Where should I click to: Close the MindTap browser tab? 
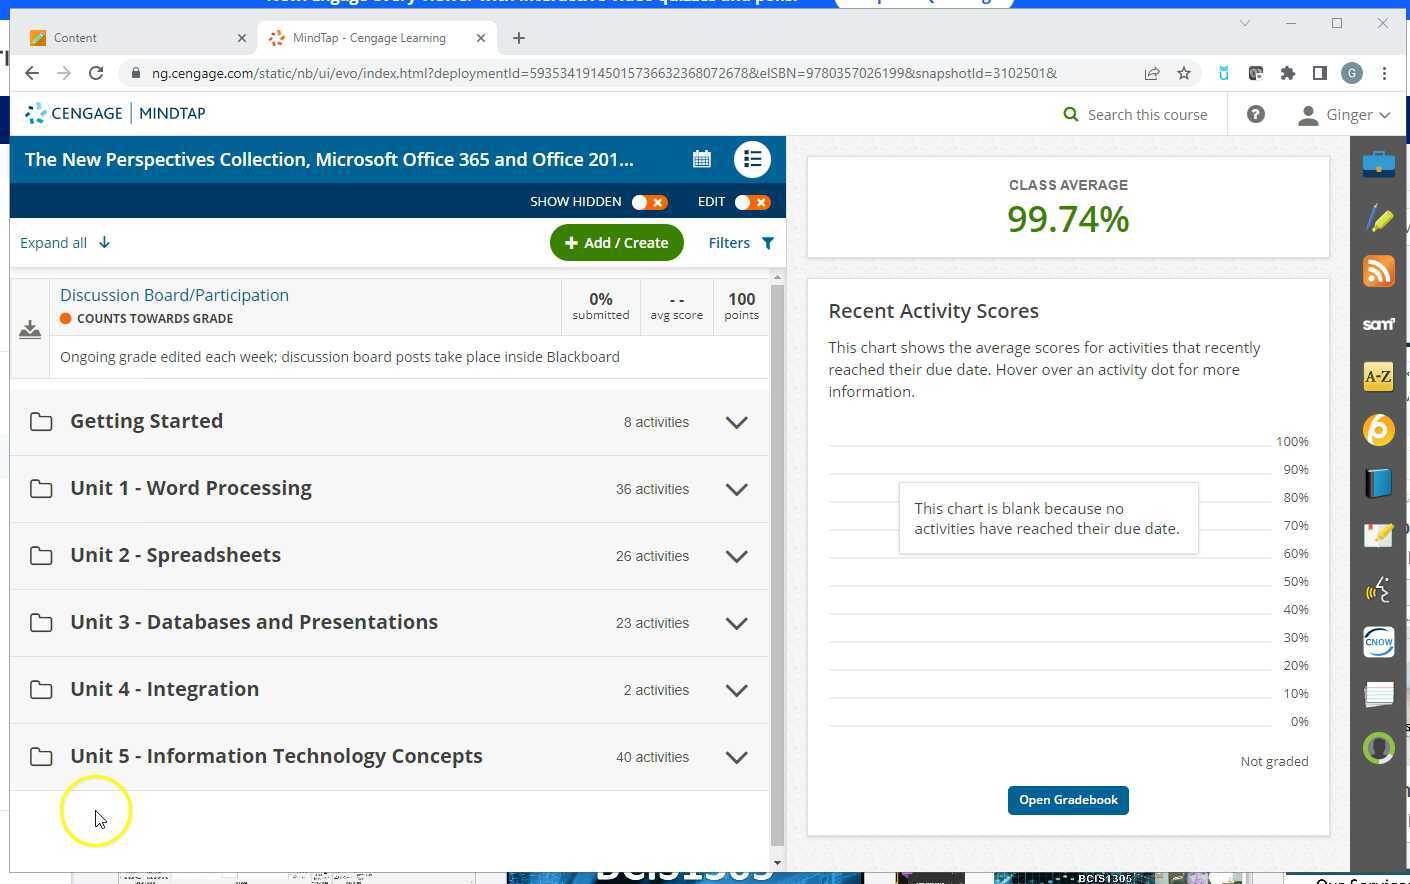pyautogui.click(x=481, y=38)
